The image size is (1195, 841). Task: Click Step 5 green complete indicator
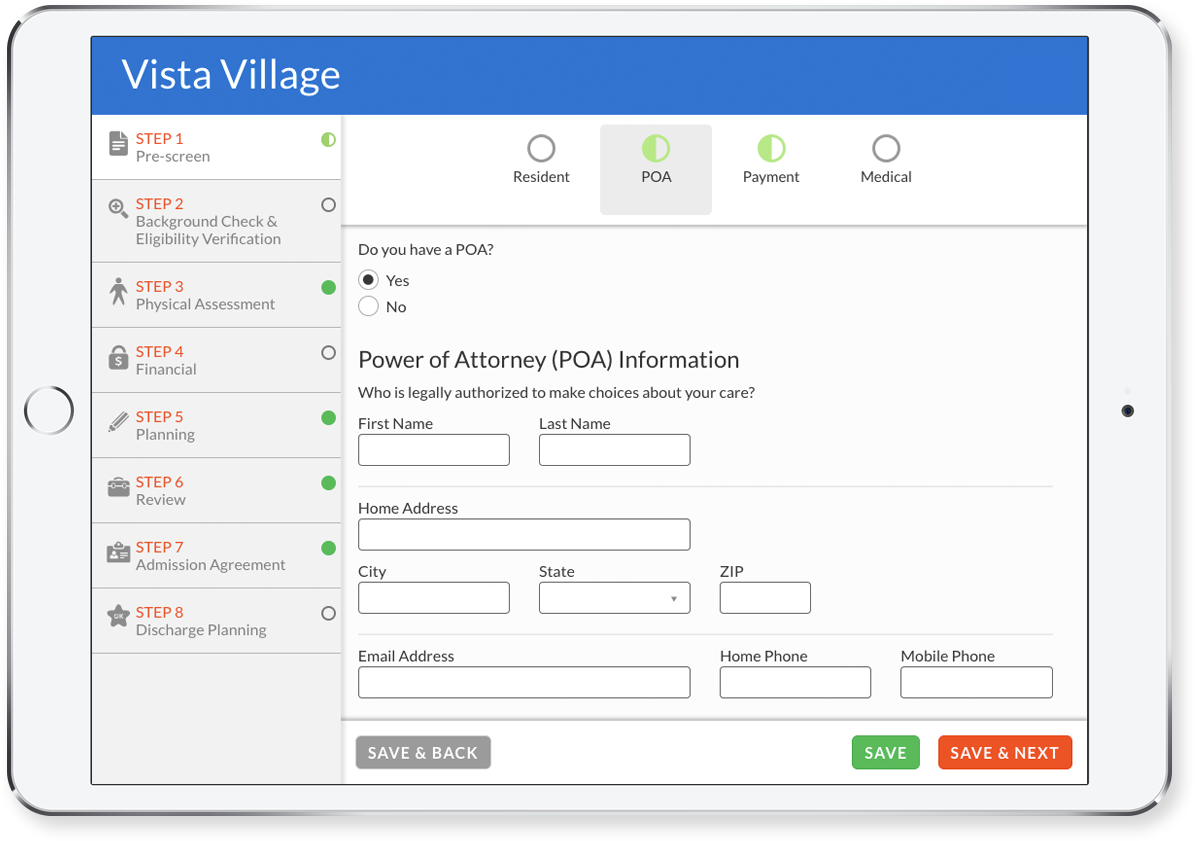328,417
